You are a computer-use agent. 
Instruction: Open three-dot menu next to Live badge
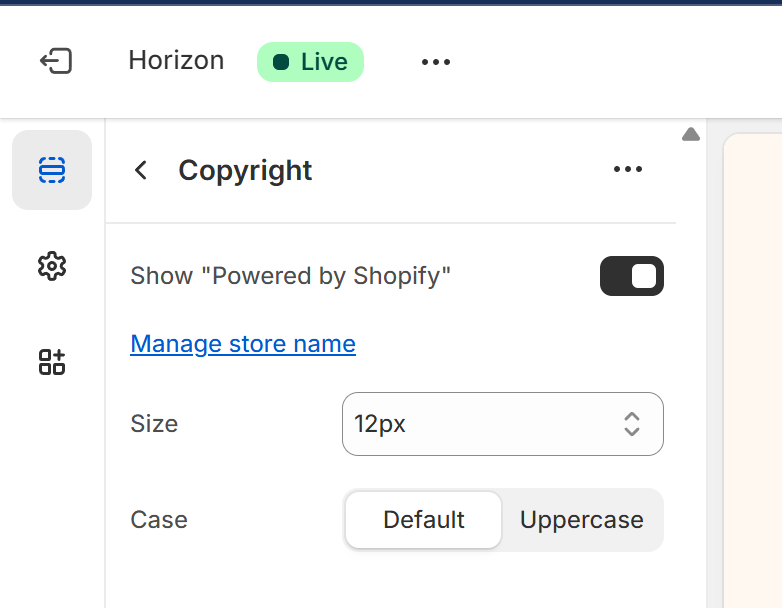[436, 62]
